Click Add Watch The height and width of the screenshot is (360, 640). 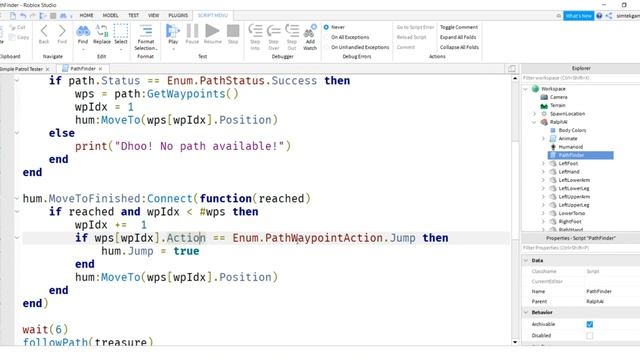pos(310,37)
